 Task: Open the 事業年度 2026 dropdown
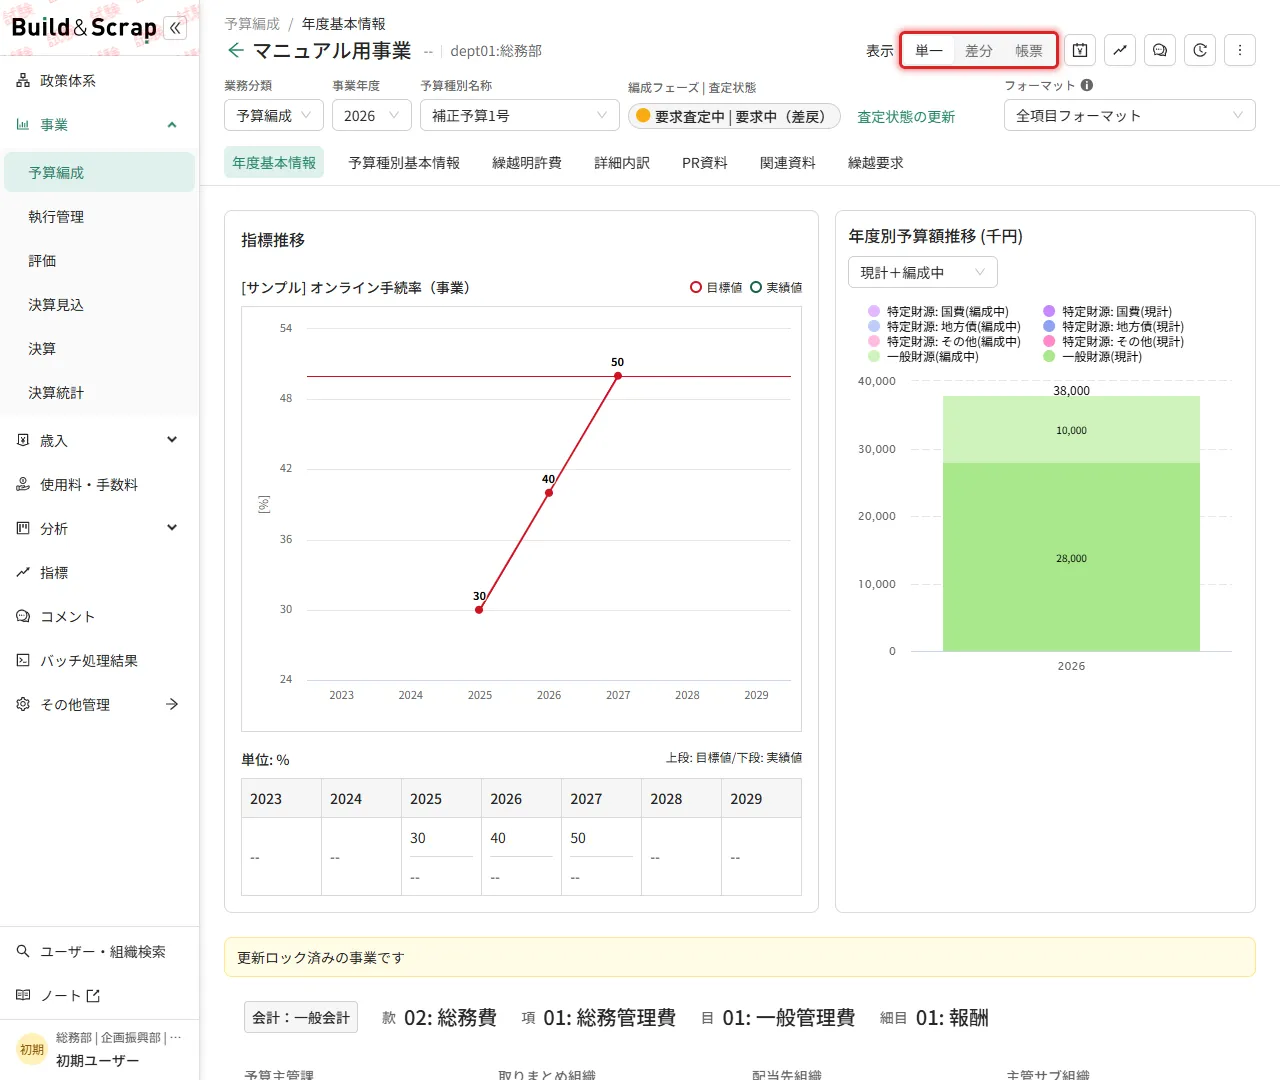pyautogui.click(x=372, y=115)
